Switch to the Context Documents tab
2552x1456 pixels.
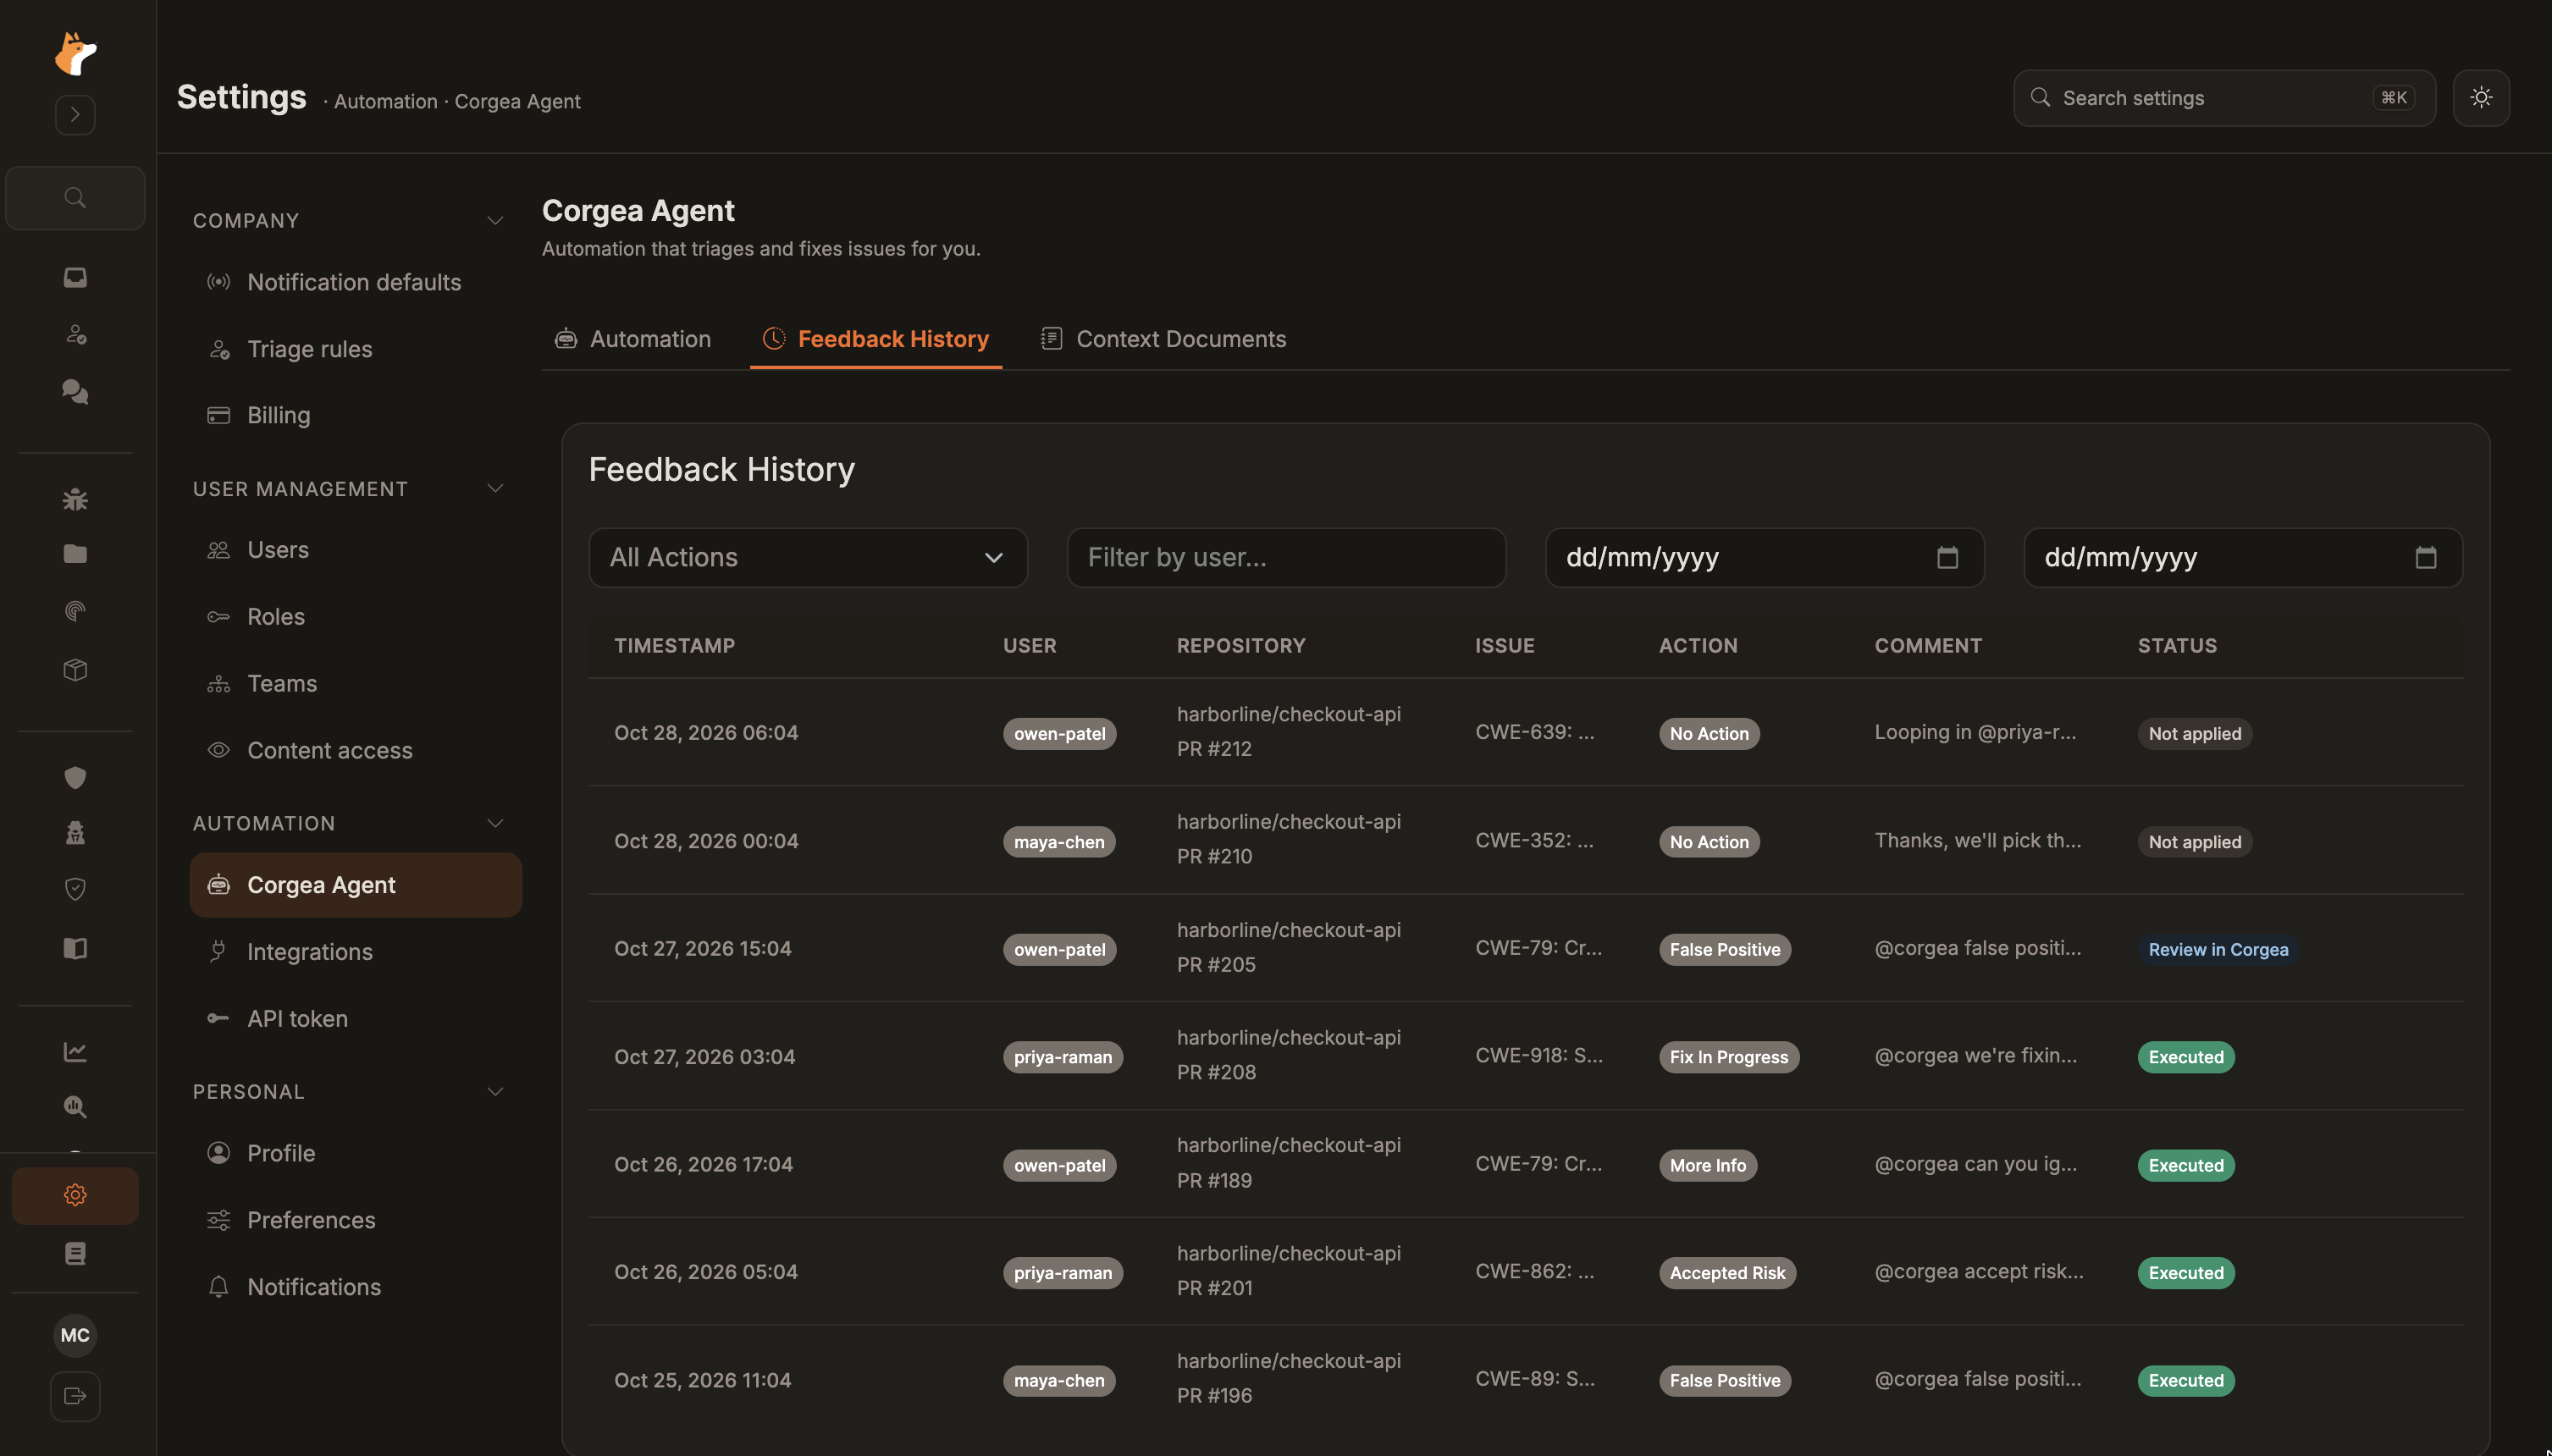tap(1164, 339)
